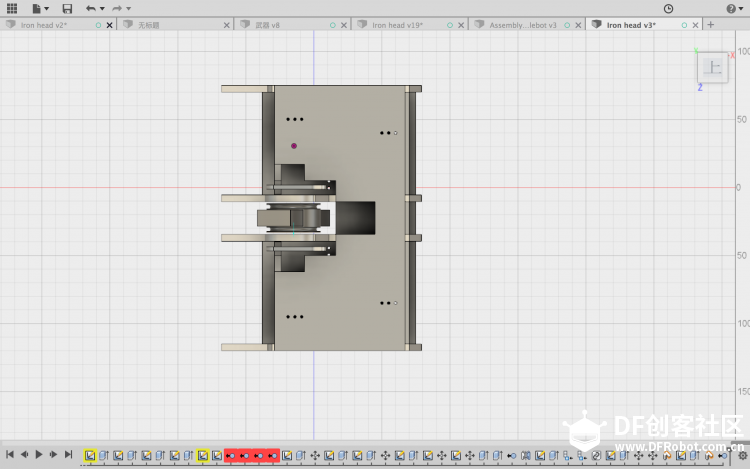Click the Undo arrow

point(90,8)
